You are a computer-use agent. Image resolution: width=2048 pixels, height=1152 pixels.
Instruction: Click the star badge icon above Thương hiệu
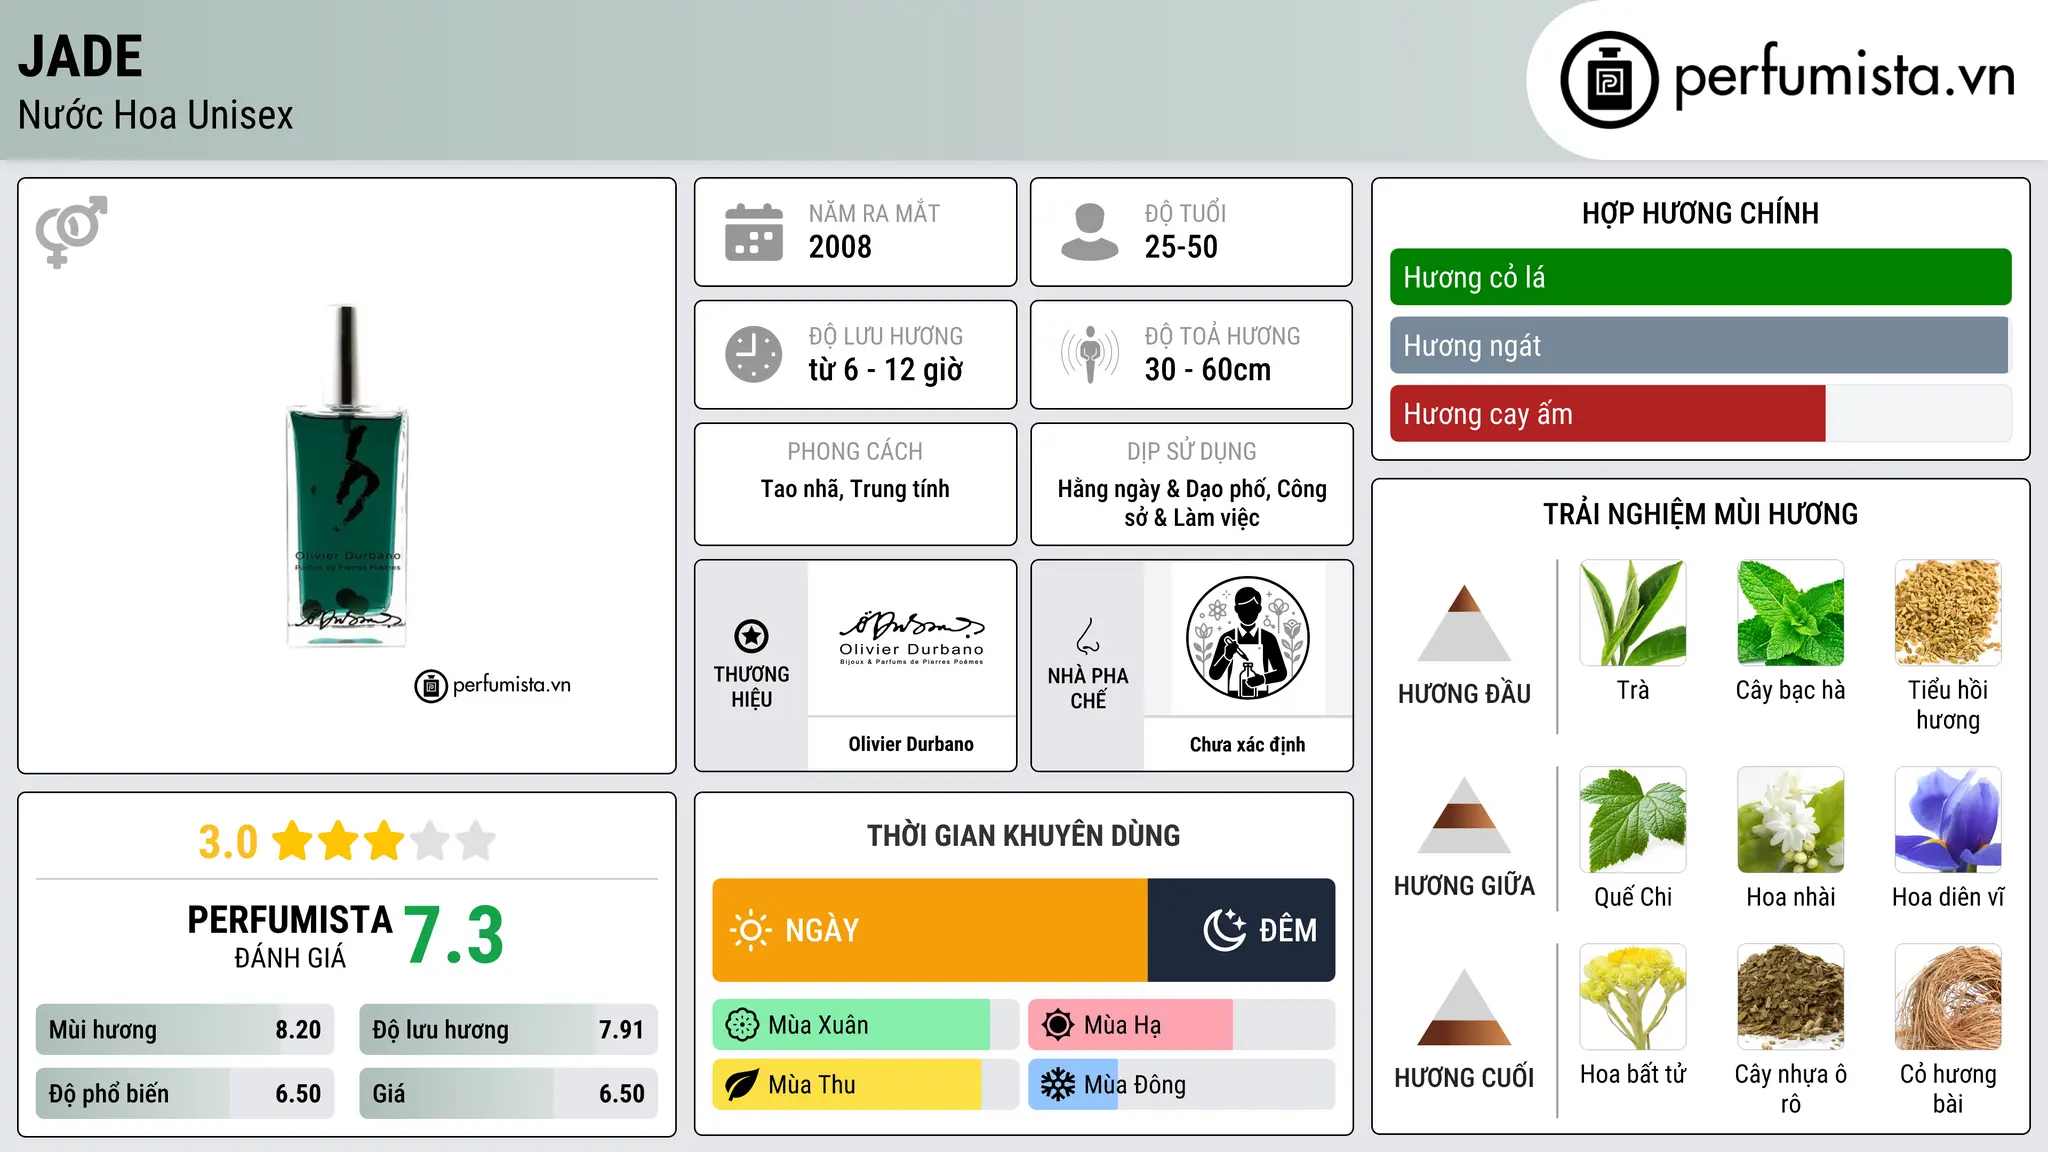(751, 636)
